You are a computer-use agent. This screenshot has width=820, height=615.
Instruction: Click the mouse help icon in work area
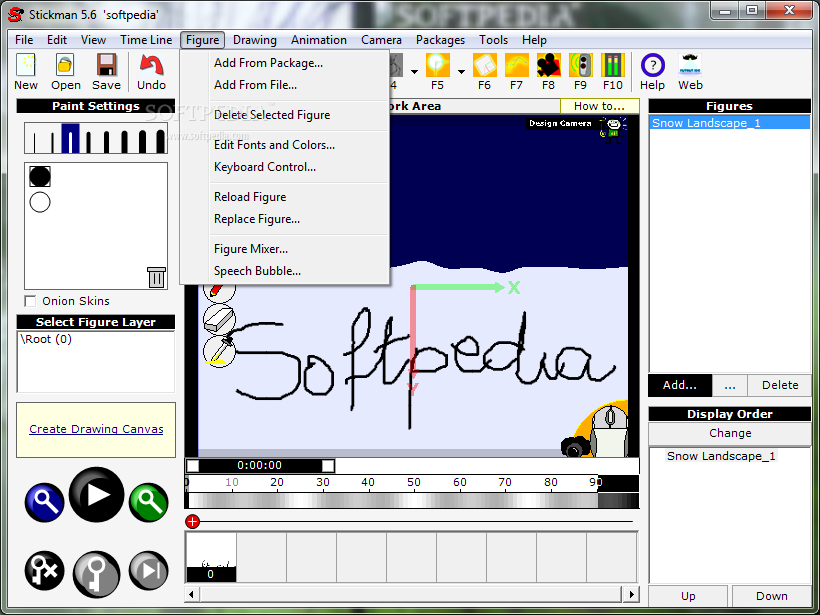610,429
